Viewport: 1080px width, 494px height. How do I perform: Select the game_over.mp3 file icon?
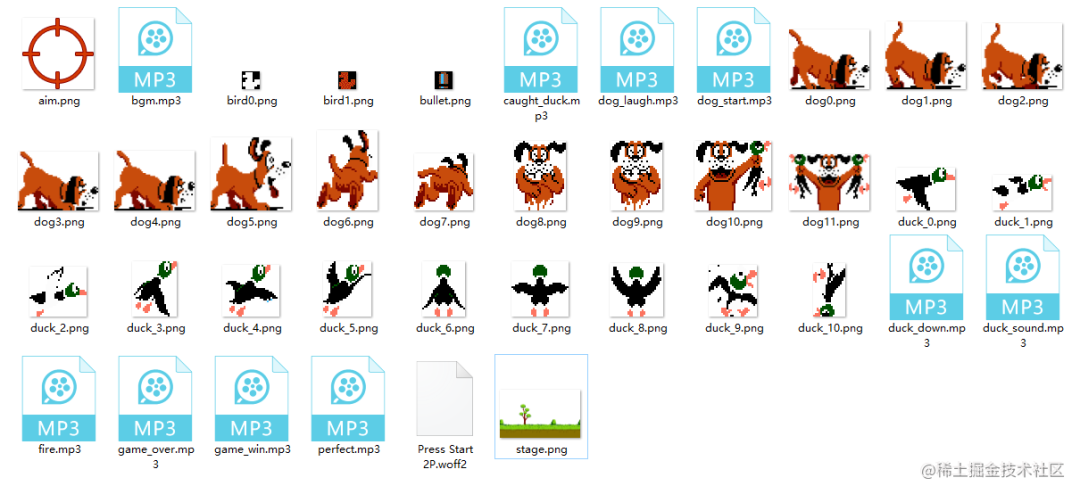click(x=155, y=398)
